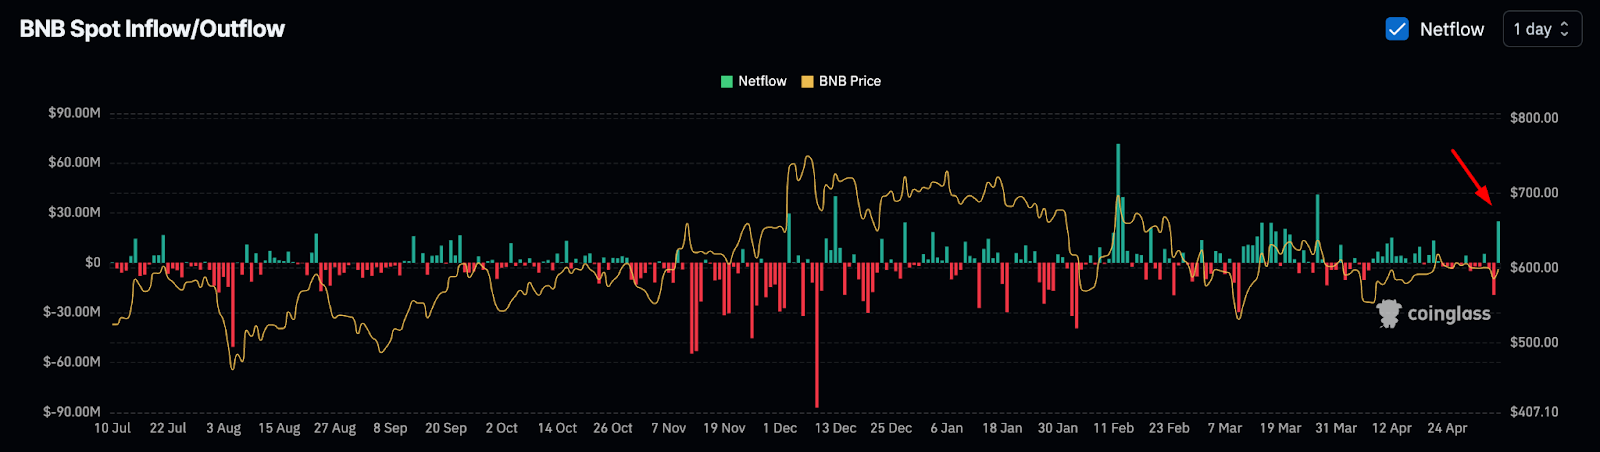
Task: Click the 27 Aug date label
Action: pyautogui.click(x=335, y=428)
